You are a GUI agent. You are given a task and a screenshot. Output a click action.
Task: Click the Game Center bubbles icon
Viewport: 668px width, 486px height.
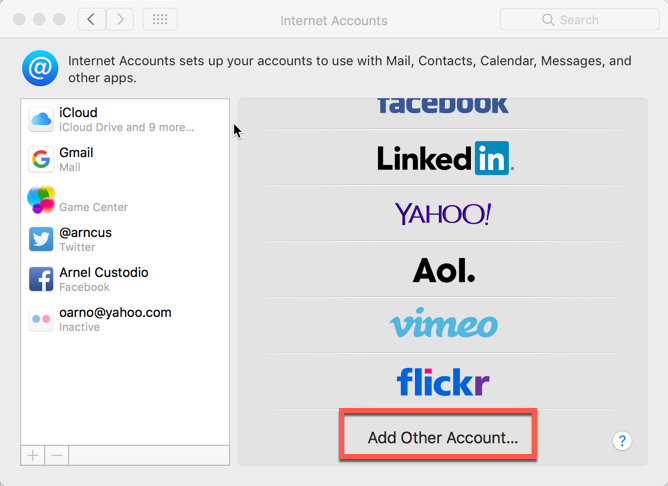click(41, 200)
